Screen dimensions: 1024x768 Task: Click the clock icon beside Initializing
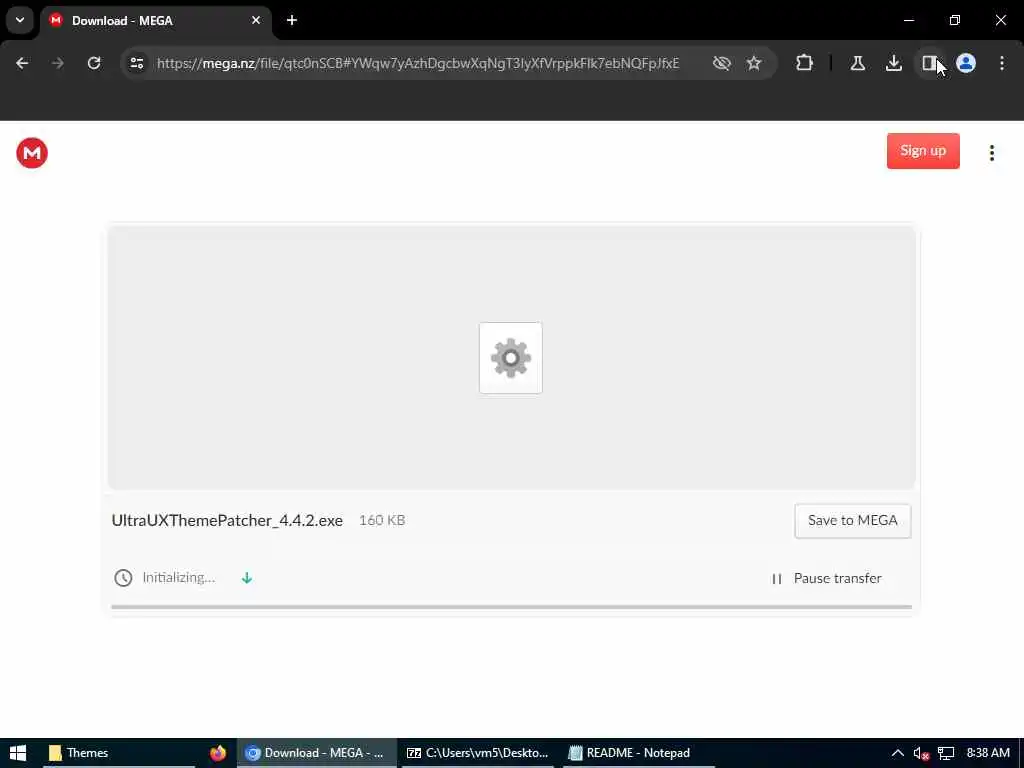(x=123, y=578)
